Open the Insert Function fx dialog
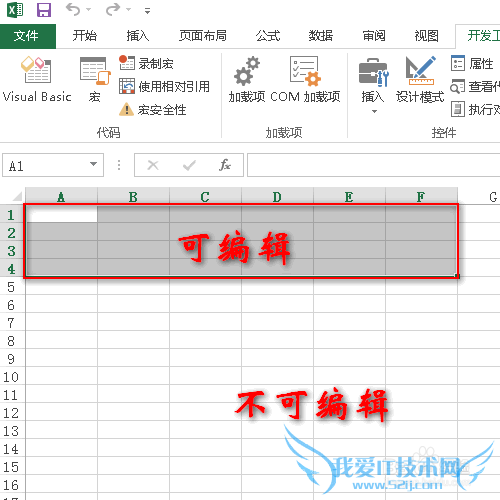Viewport: 500px width, 500px height. tap(225, 165)
